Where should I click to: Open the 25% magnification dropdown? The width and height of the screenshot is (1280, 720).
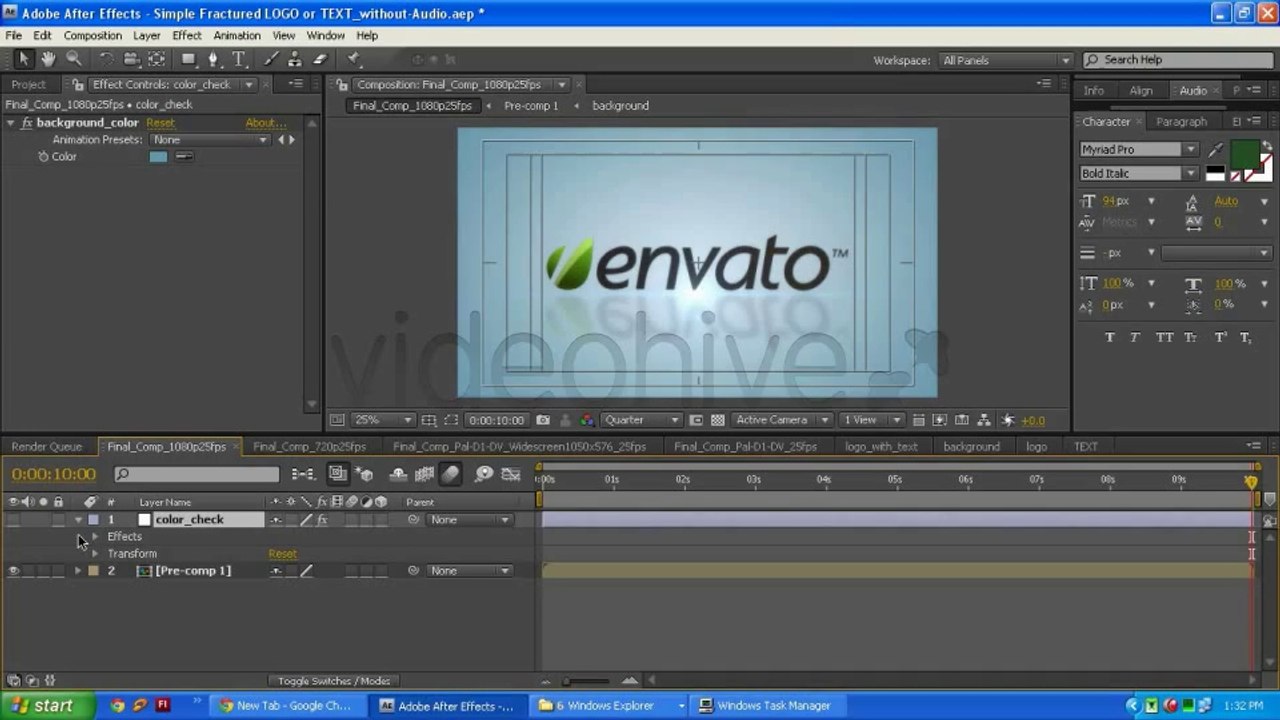382,420
